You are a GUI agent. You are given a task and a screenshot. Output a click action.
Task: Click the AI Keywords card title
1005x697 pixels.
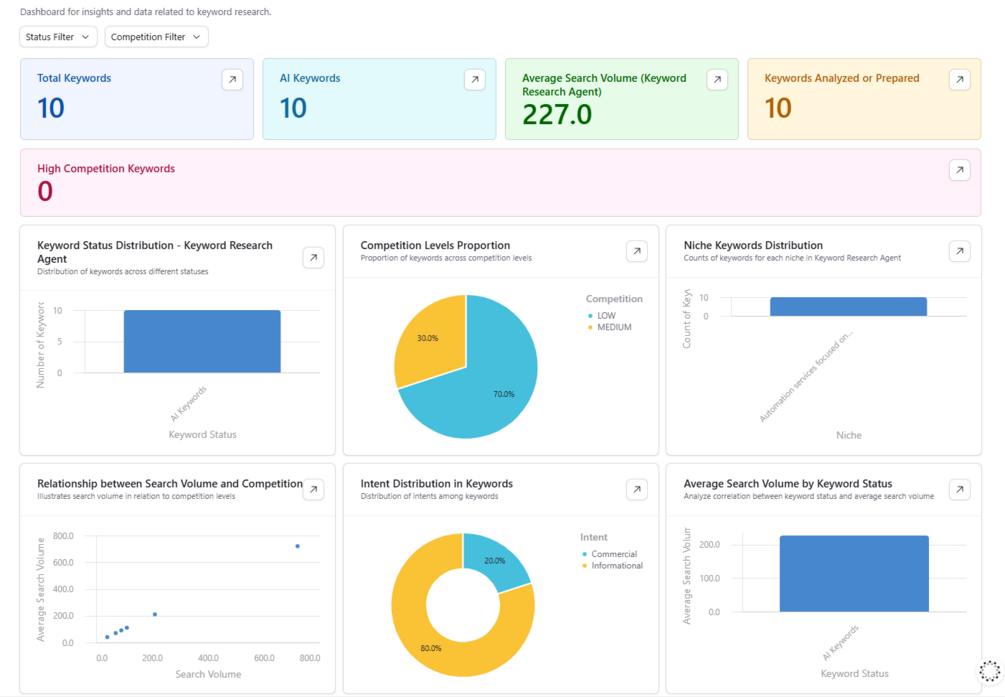pyautogui.click(x=310, y=78)
